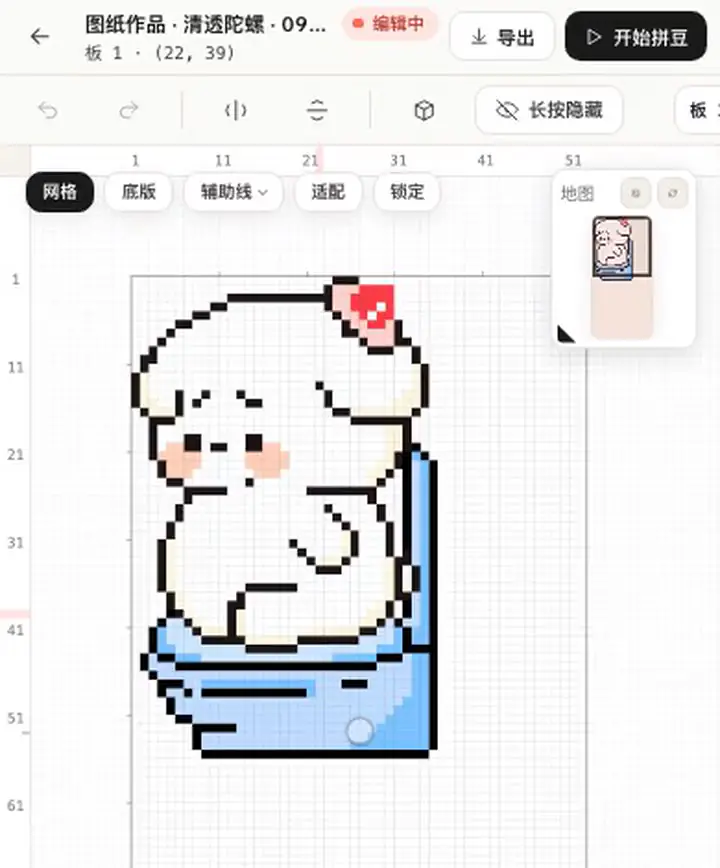This screenshot has width=720, height=868.
Task: Click the redo arrow icon
Action: coord(128,111)
